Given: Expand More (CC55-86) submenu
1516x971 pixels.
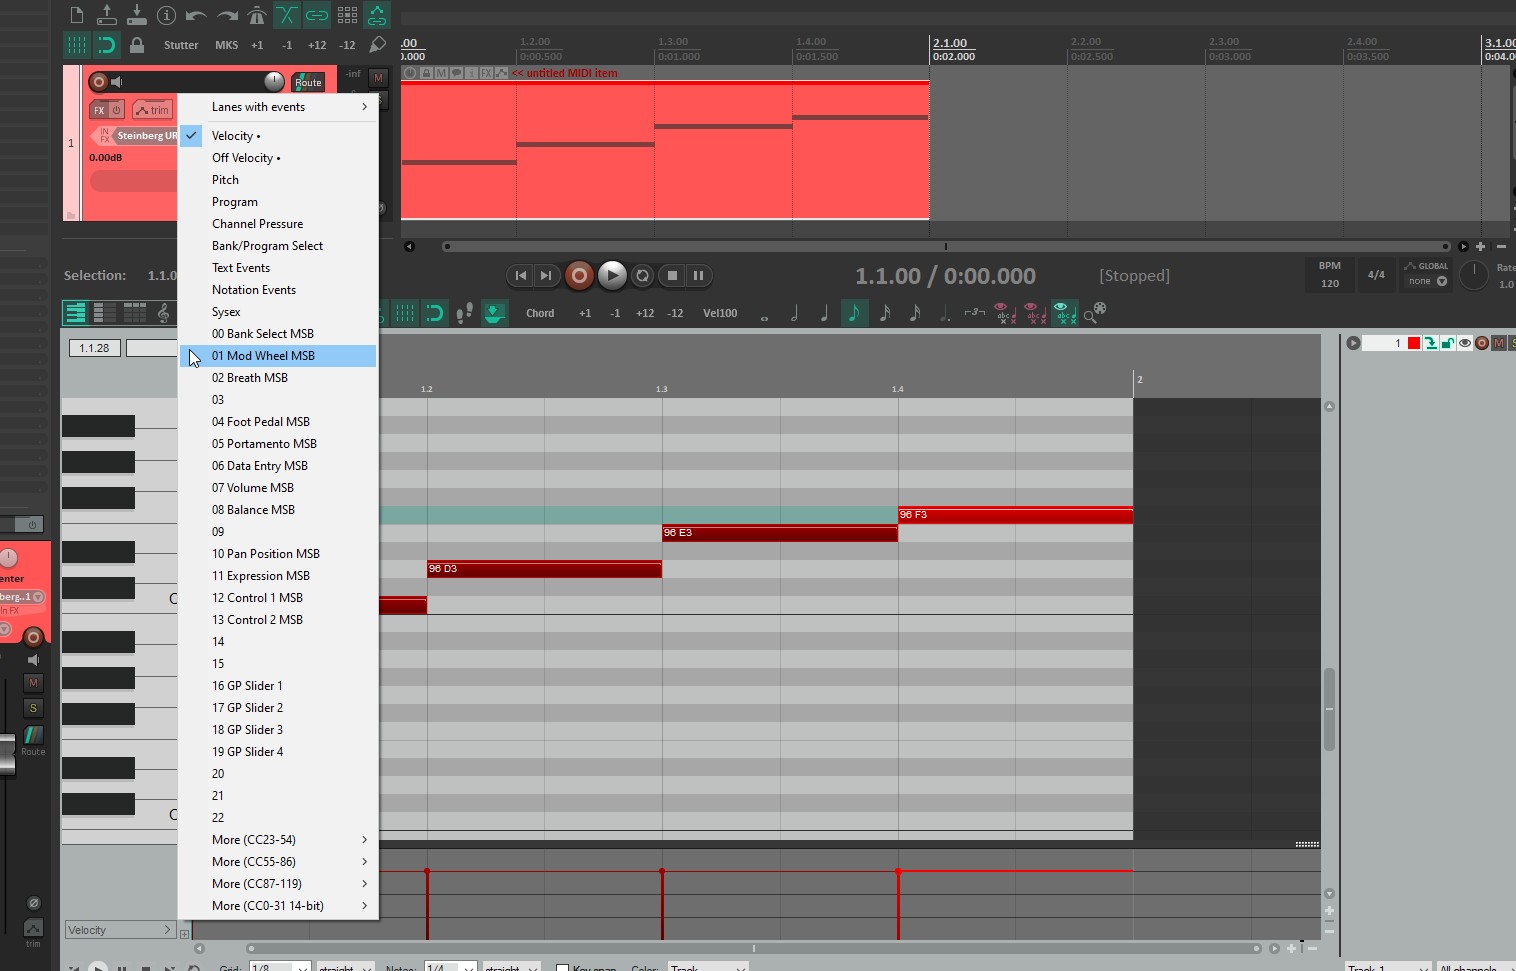Looking at the screenshot, I should pyautogui.click(x=279, y=862).
